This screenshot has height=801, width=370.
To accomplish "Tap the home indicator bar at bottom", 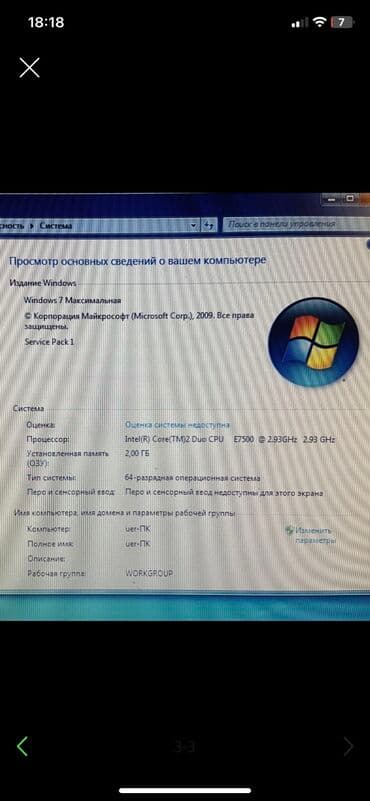I will tap(185, 790).
